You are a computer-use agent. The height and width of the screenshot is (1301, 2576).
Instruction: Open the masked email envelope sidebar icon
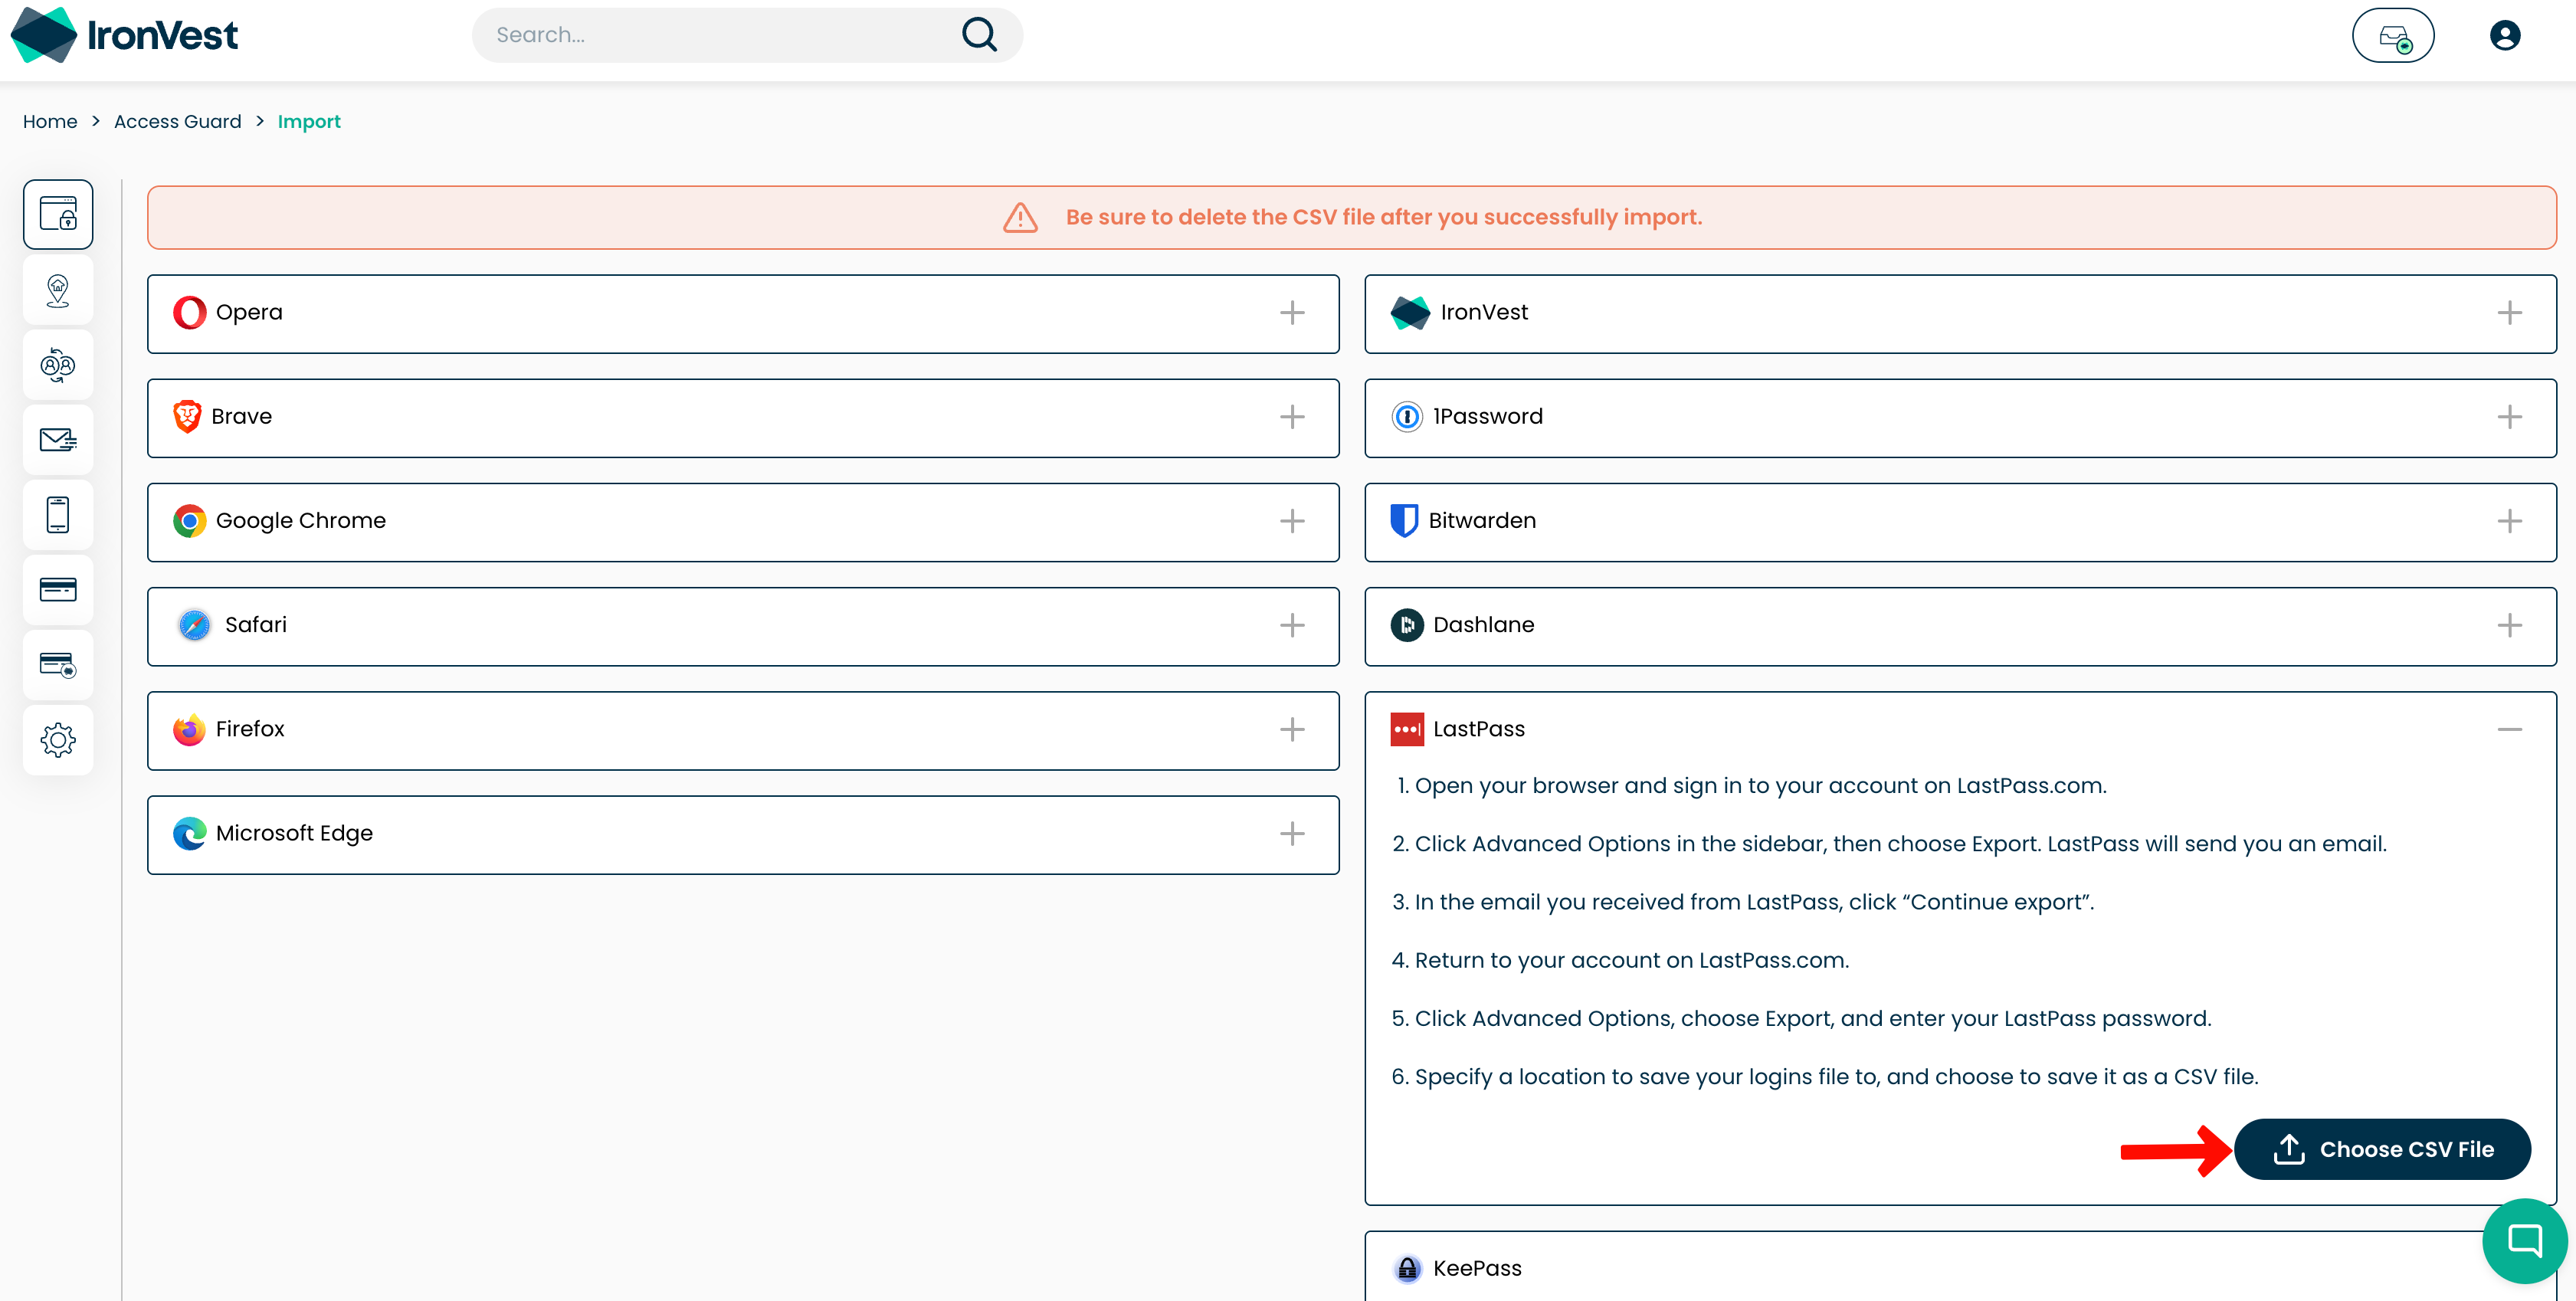(x=58, y=440)
